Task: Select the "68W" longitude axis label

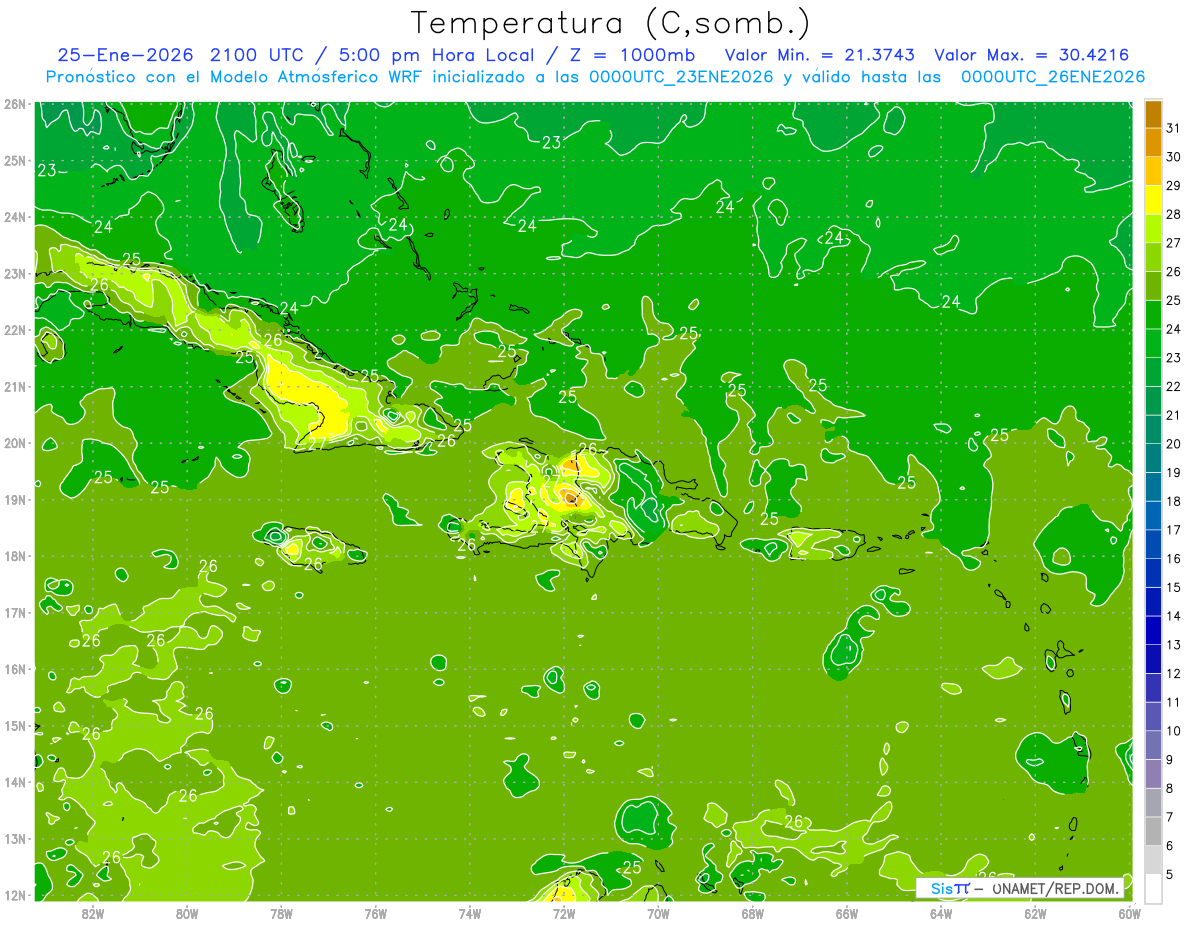Action: [752, 912]
